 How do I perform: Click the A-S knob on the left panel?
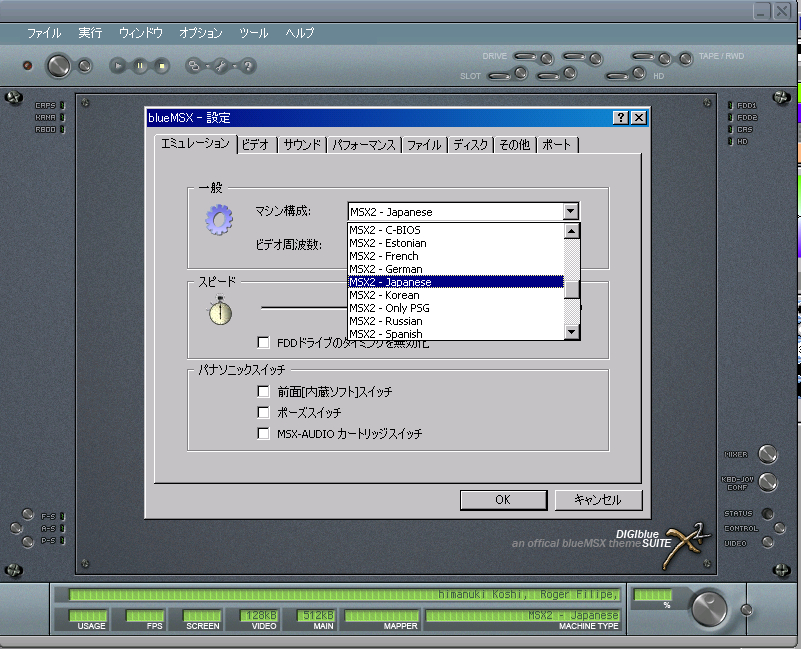pyautogui.click(x=16, y=528)
